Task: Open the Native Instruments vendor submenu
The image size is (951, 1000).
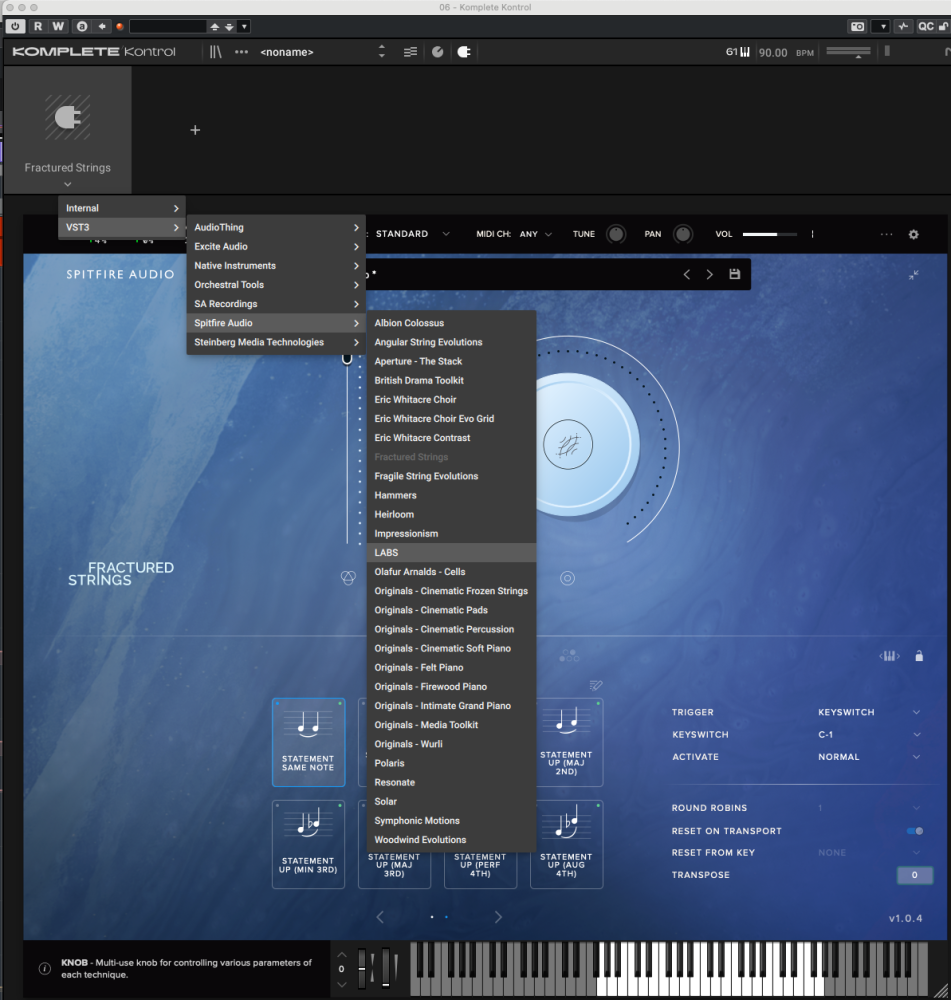Action: 276,265
